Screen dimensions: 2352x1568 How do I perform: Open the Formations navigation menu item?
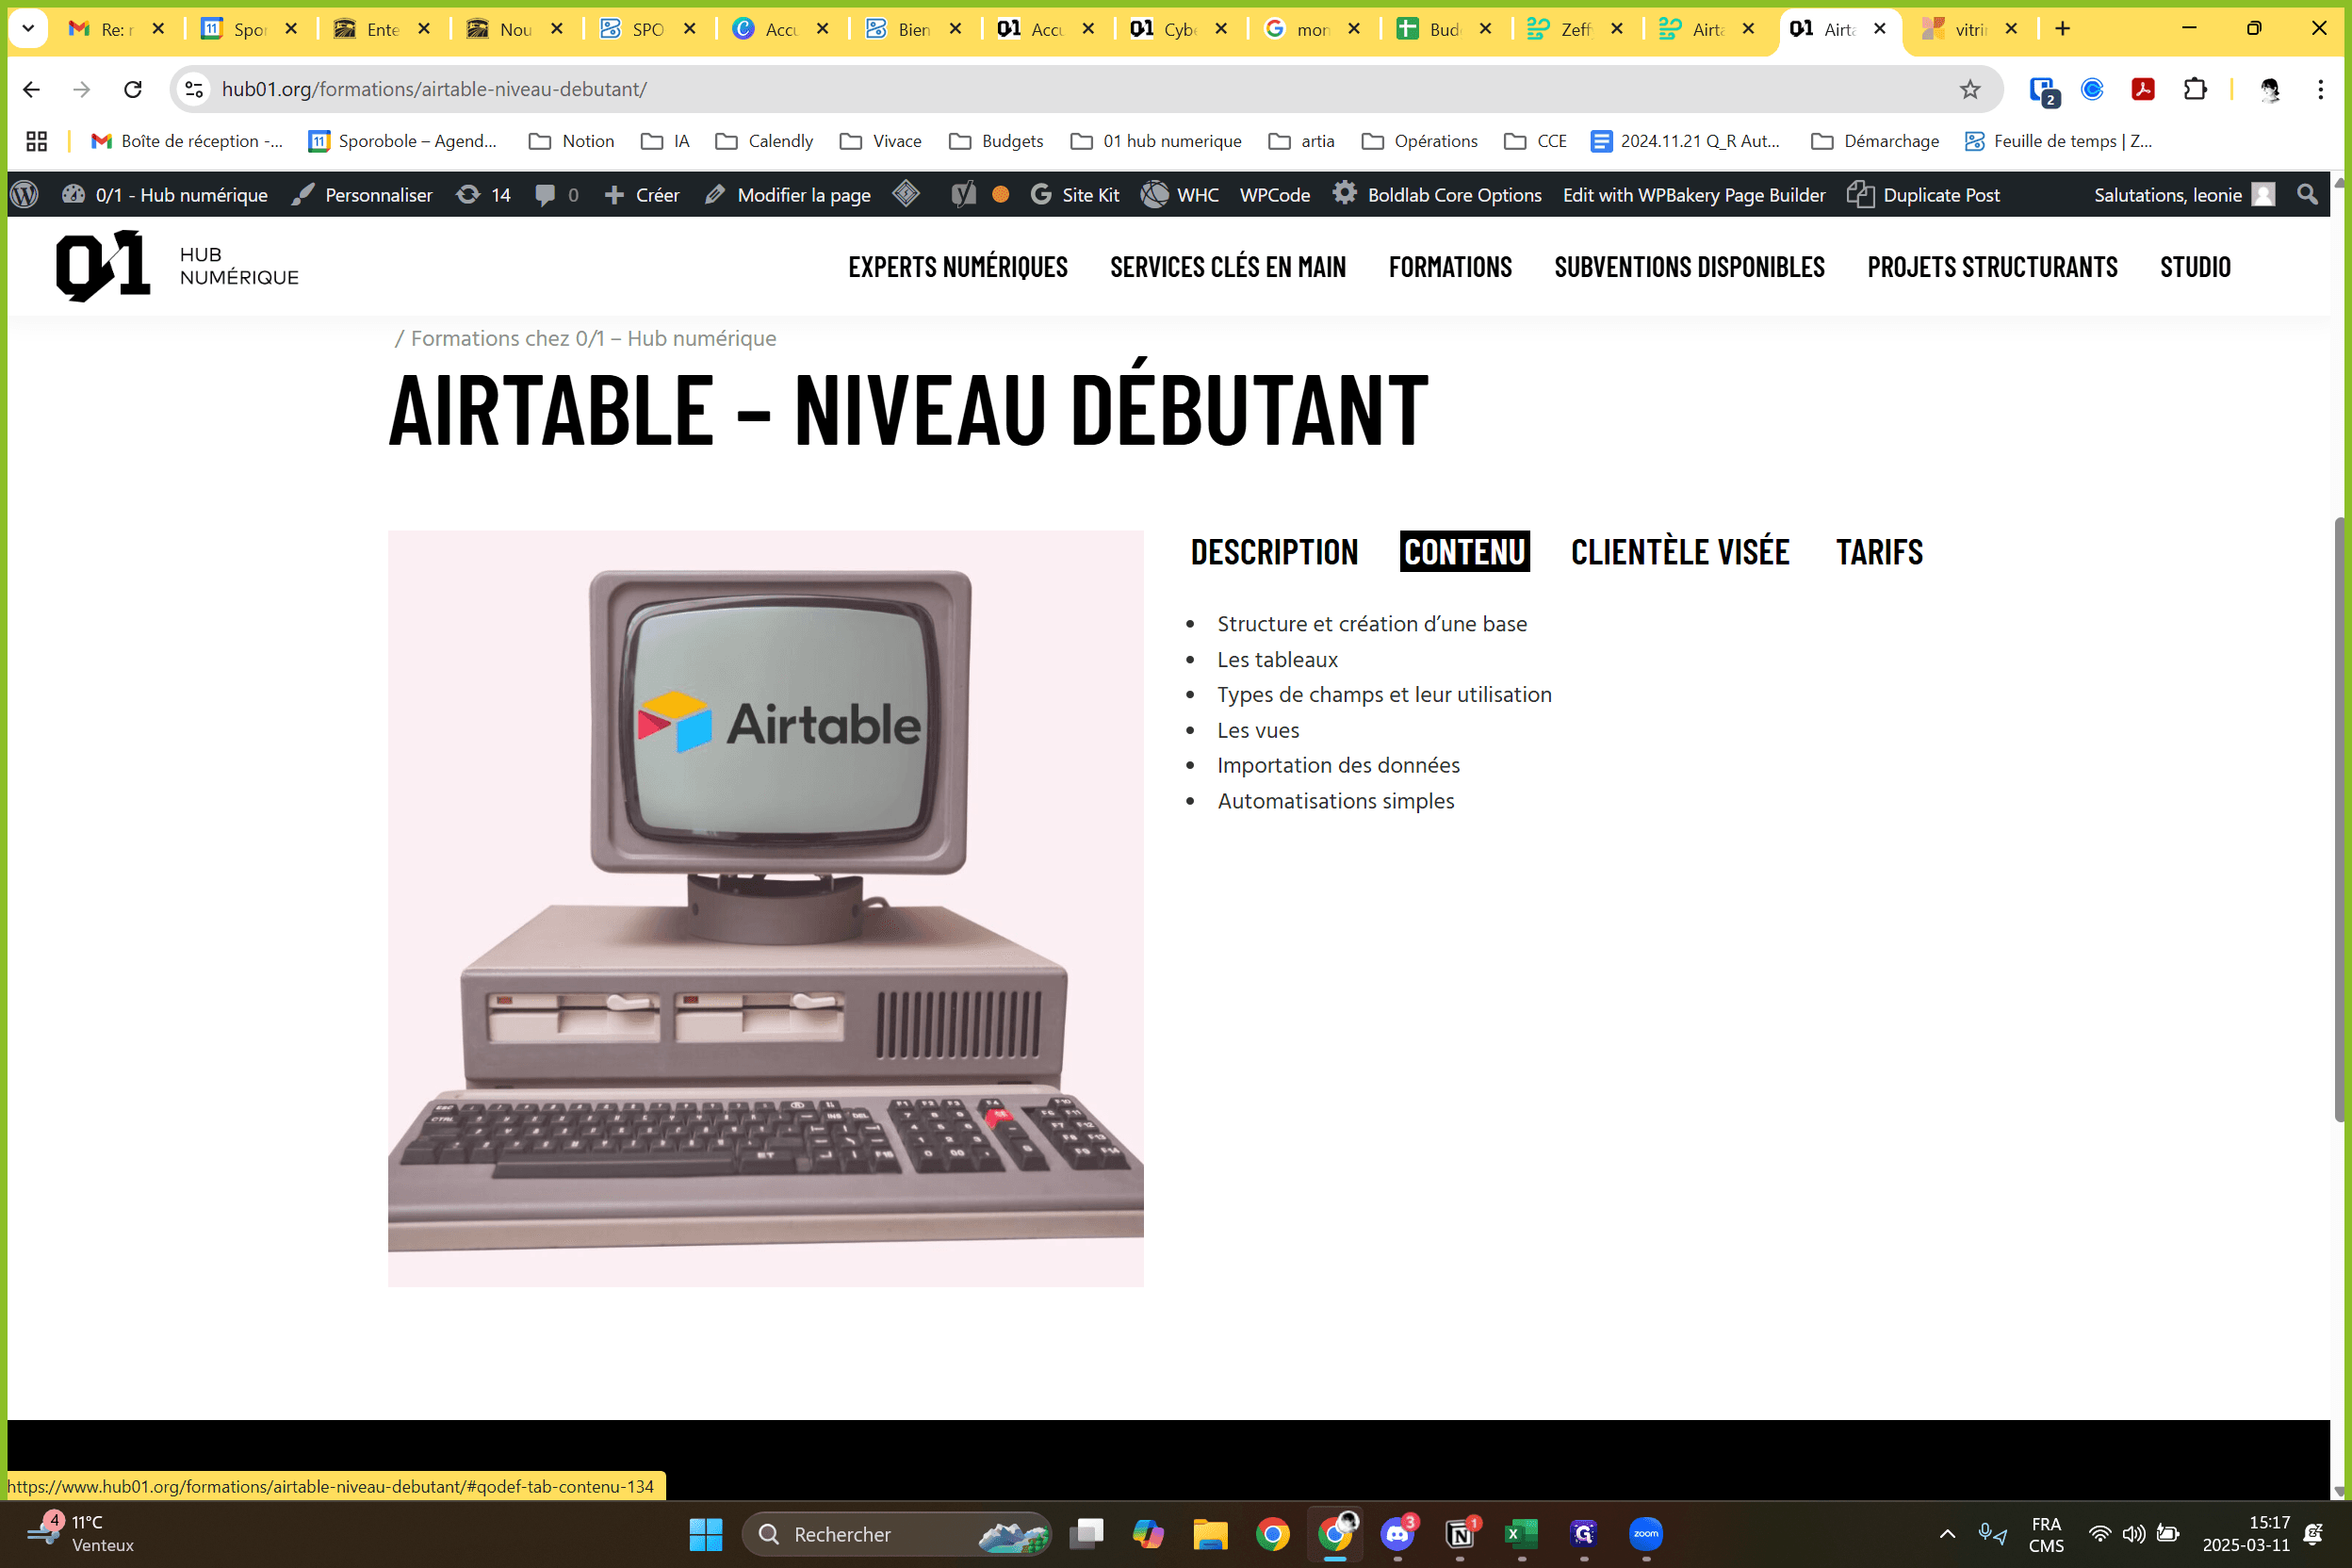point(1450,267)
